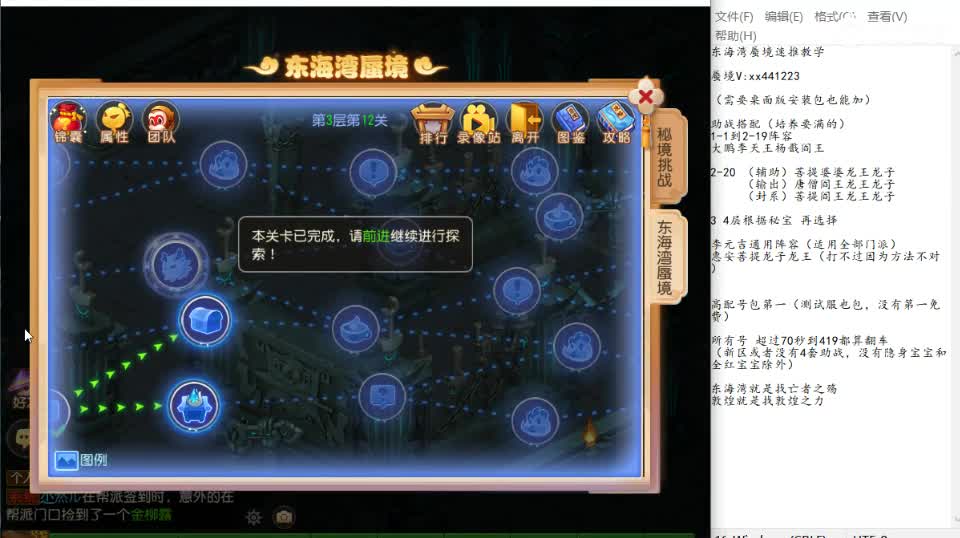
Task: Click the camera screenshot icon below panel
Action: click(283, 518)
